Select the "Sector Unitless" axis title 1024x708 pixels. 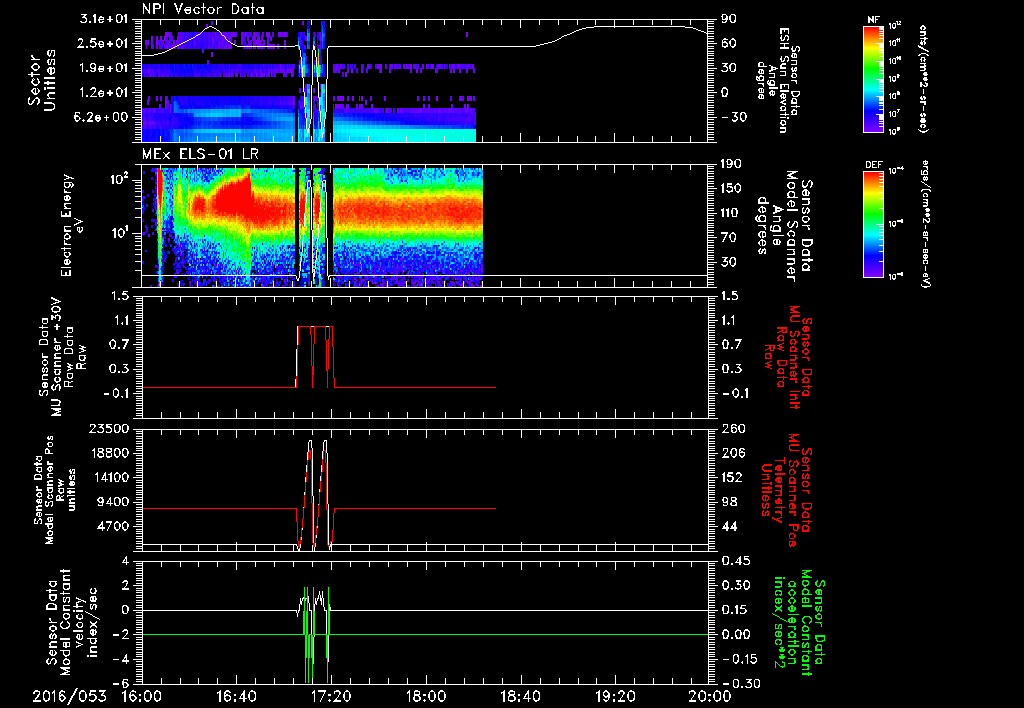42,80
